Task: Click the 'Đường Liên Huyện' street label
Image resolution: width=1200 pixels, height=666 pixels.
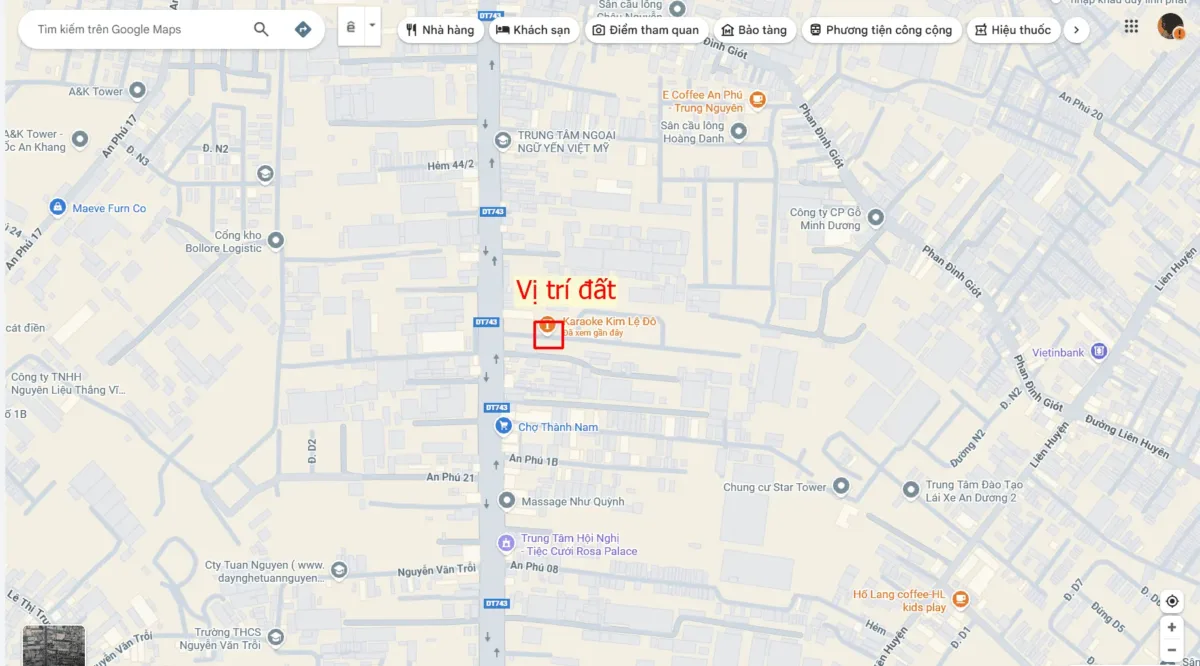Action: (1128, 436)
